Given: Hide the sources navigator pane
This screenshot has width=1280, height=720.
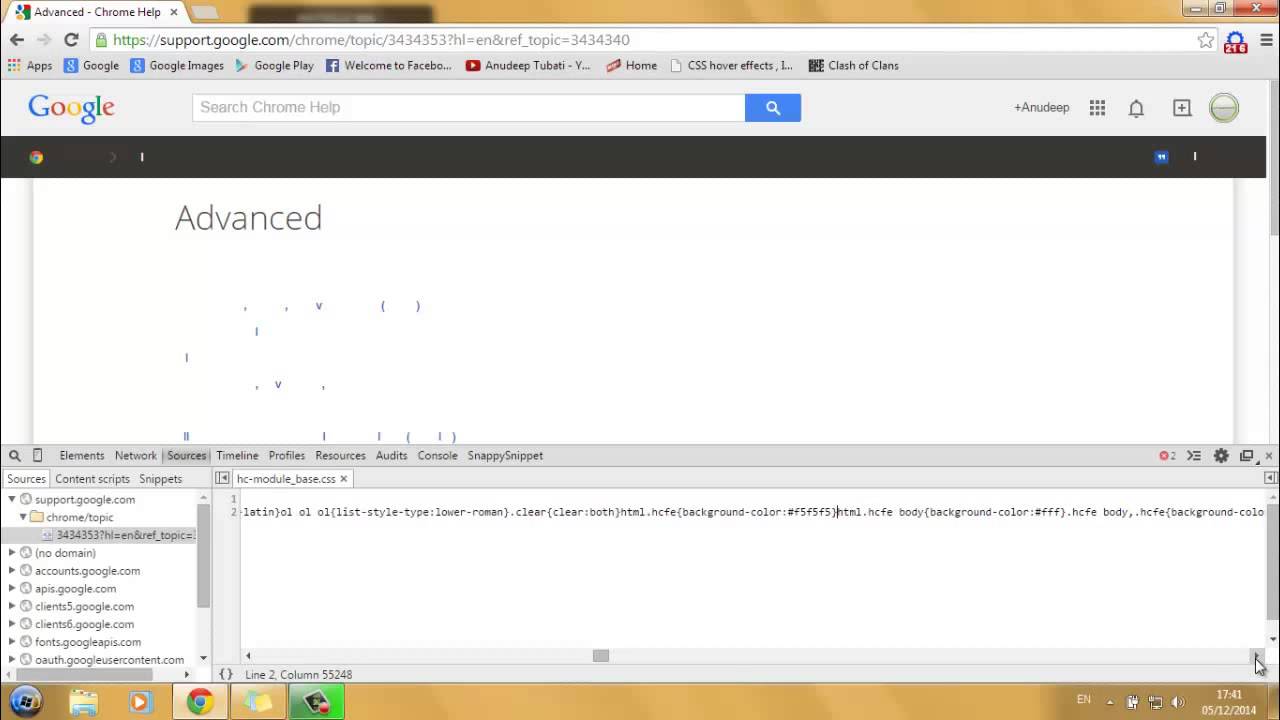Looking at the screenshot, I should point(222,479).
